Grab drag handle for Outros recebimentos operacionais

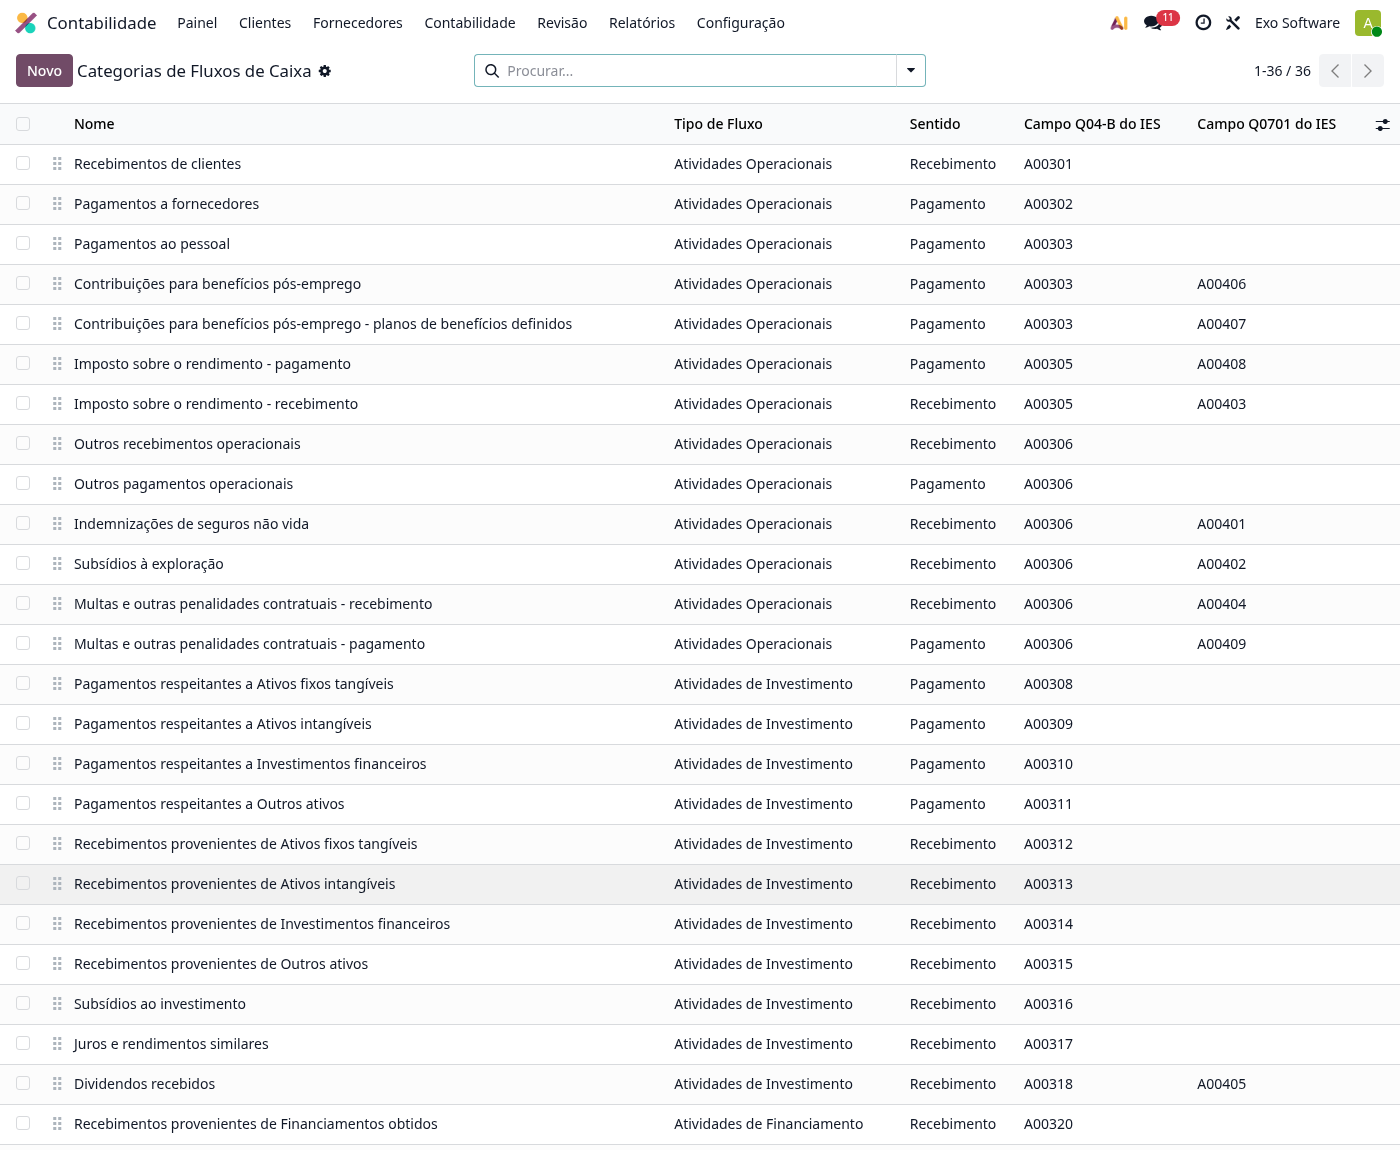(x=57, y=444)
